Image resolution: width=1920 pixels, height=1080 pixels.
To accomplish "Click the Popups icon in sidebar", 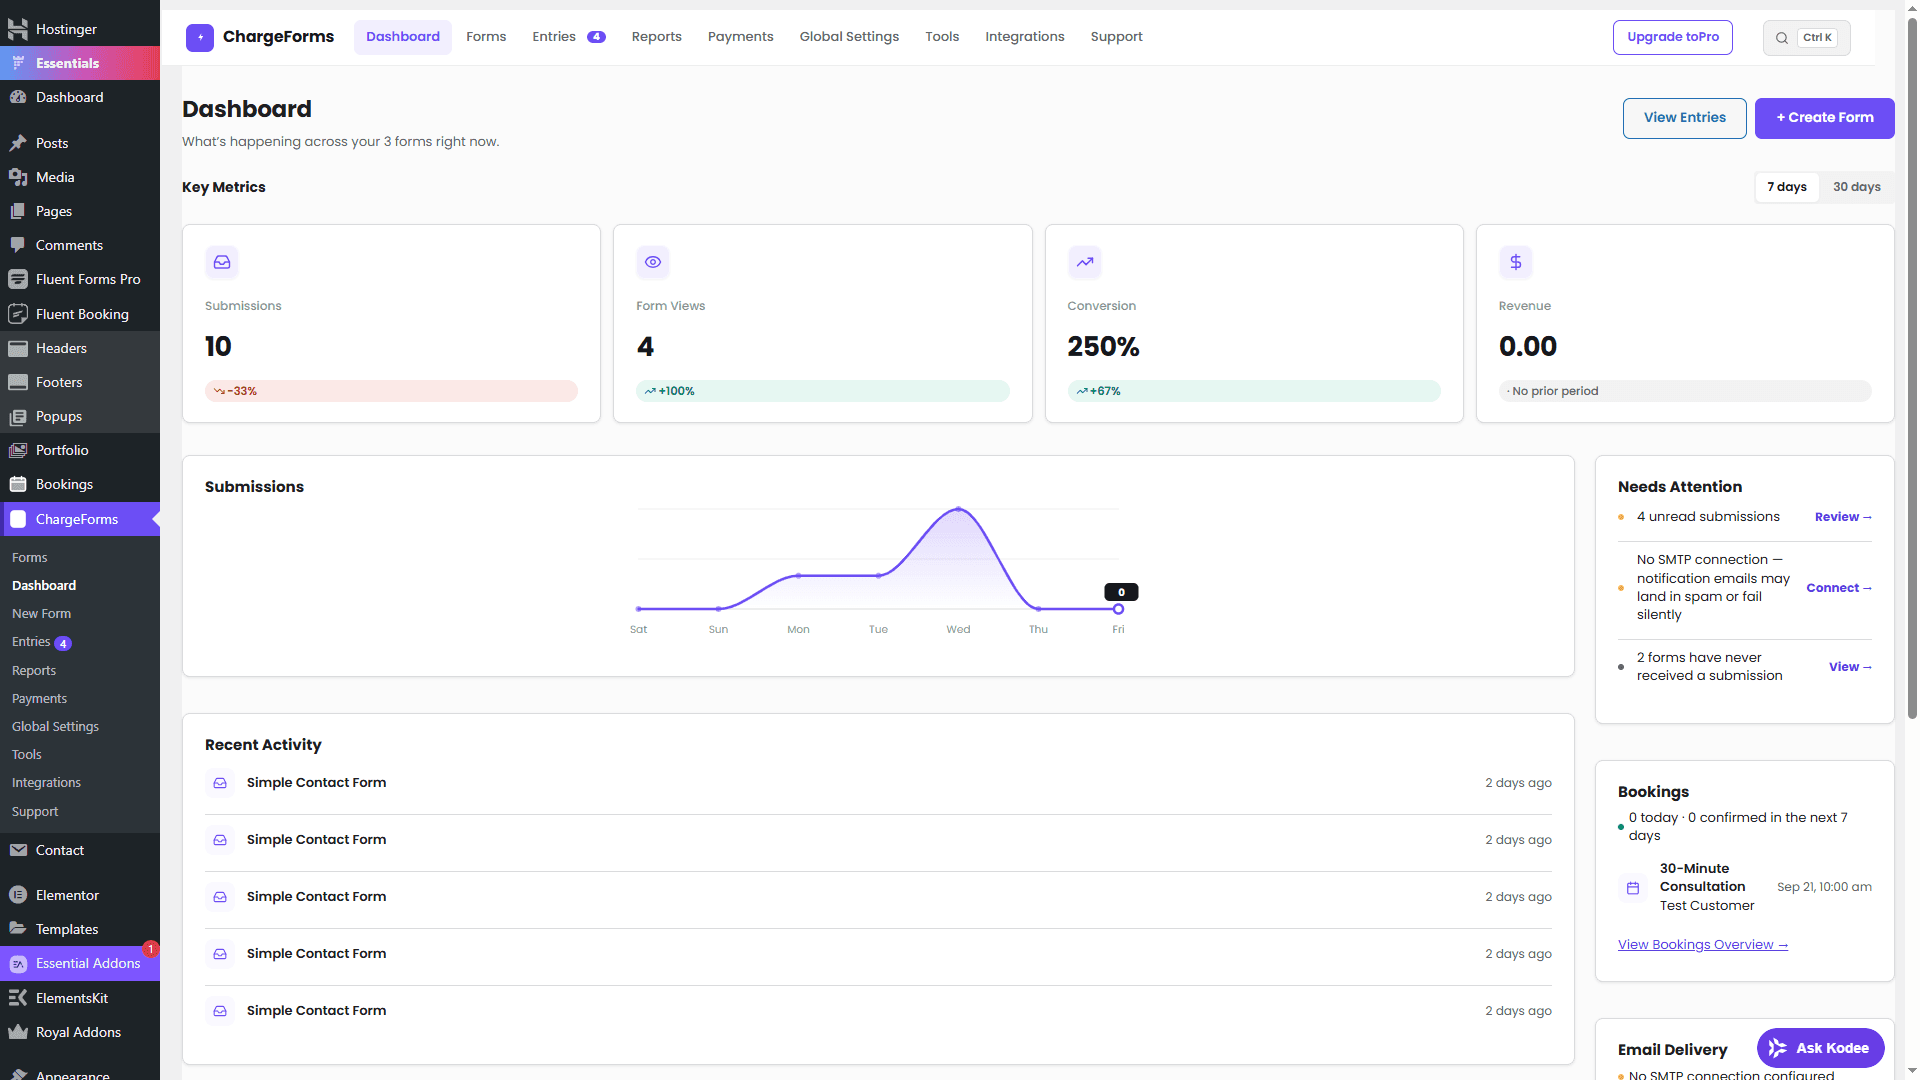I will [x=18, y=416].
